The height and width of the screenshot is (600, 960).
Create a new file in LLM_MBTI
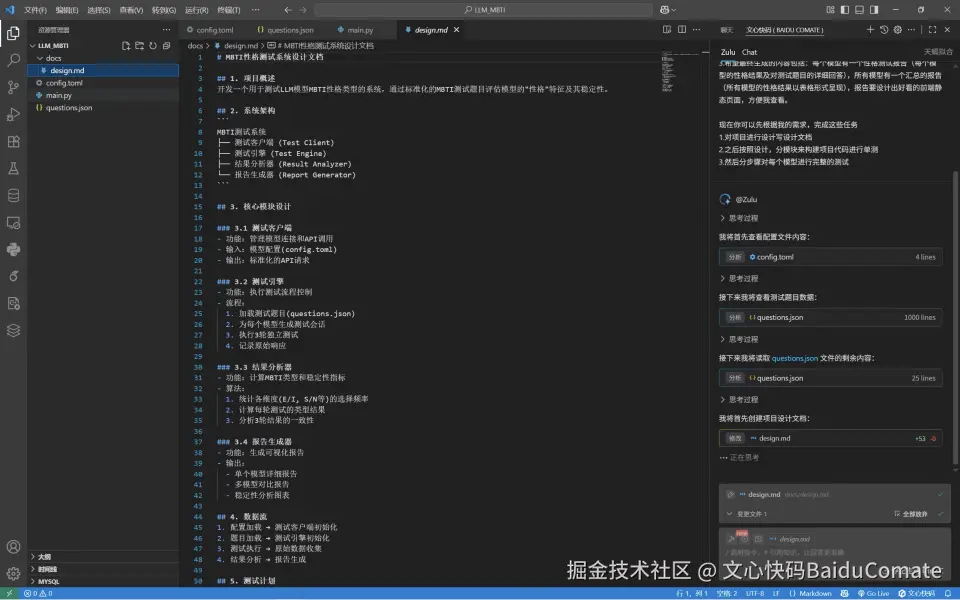pos(126,46)
